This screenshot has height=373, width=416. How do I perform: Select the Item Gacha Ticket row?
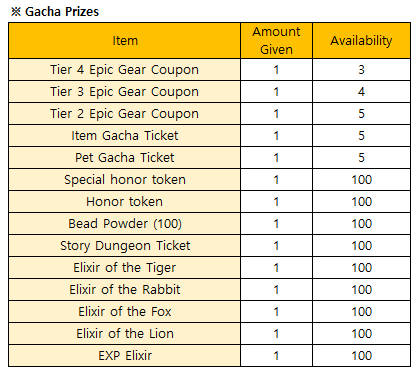209,136
